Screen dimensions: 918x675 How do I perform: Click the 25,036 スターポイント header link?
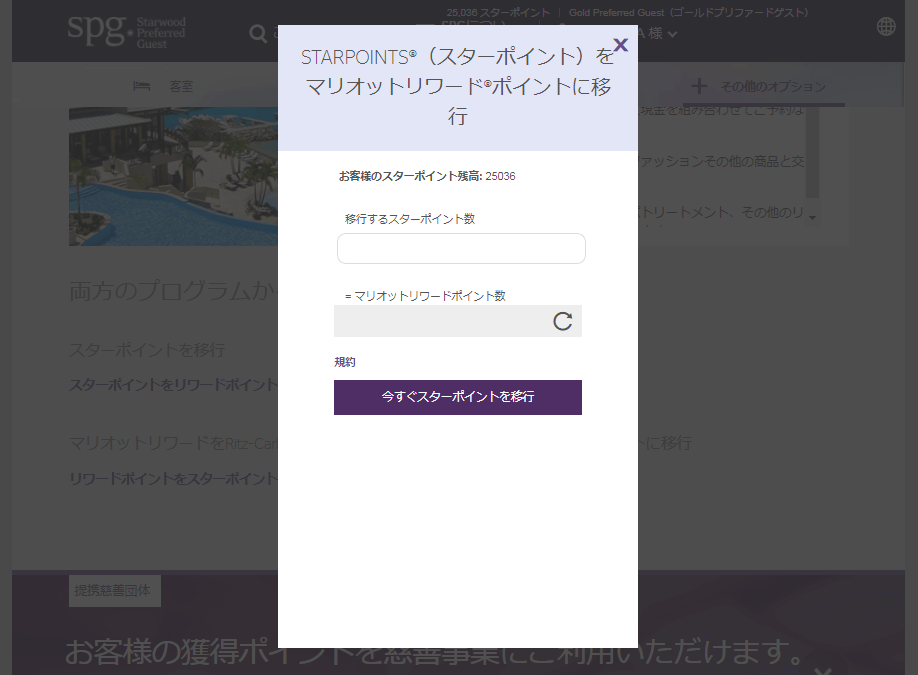[498, 13]
